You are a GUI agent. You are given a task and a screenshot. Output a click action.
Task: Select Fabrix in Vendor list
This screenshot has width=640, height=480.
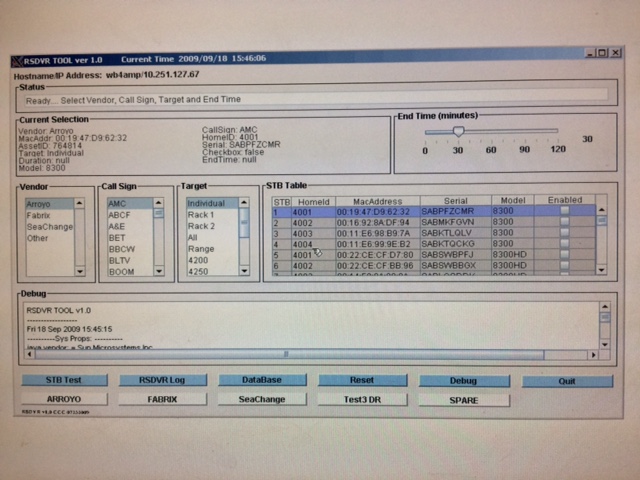pos(50,215)
